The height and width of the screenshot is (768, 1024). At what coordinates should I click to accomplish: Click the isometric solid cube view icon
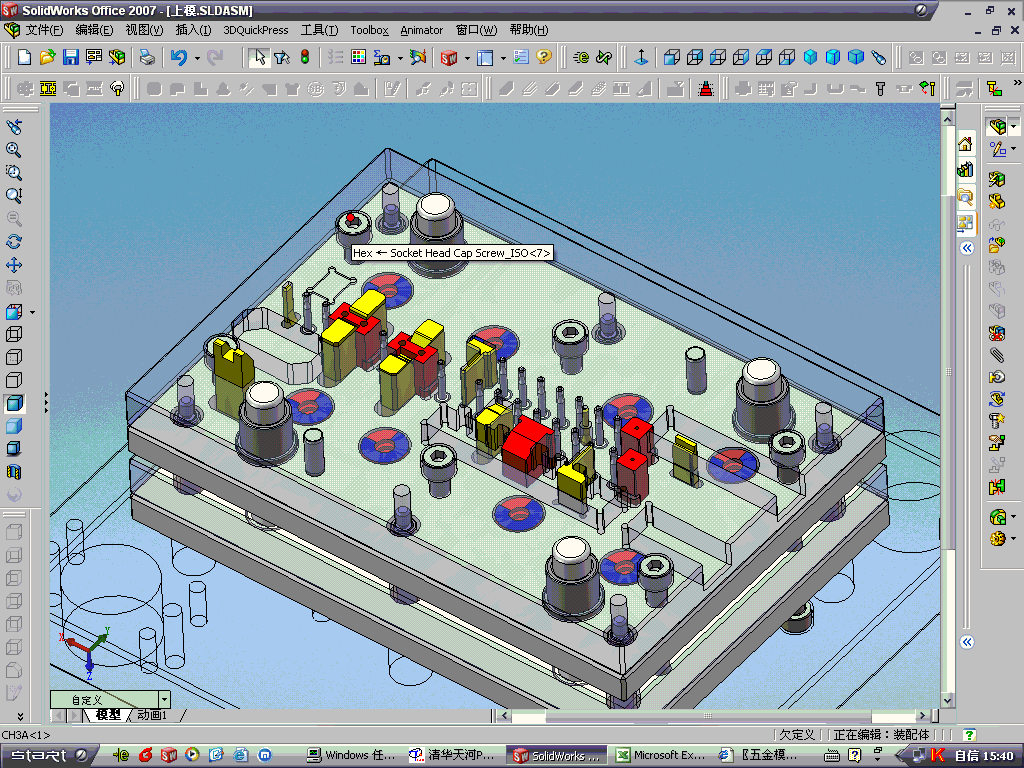[x=810, y=57]
